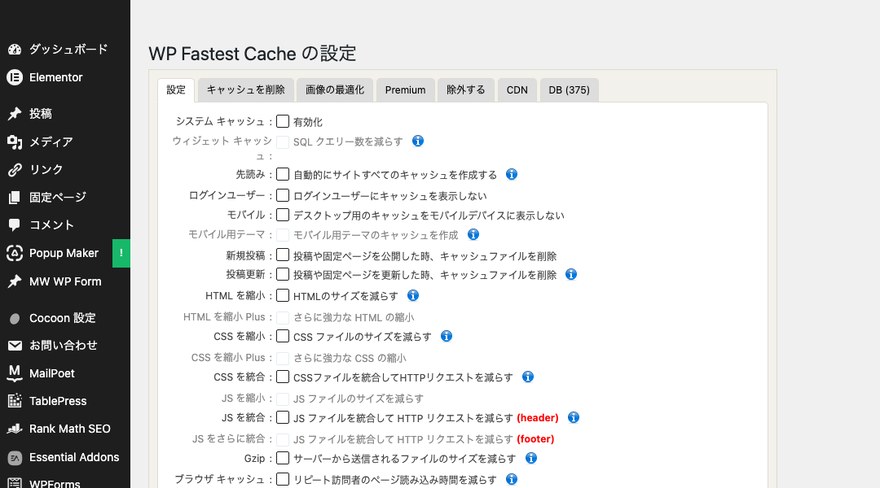Click the MW WP Form pin icon
This screenshot has height=488, width=880.
[15, 281]
